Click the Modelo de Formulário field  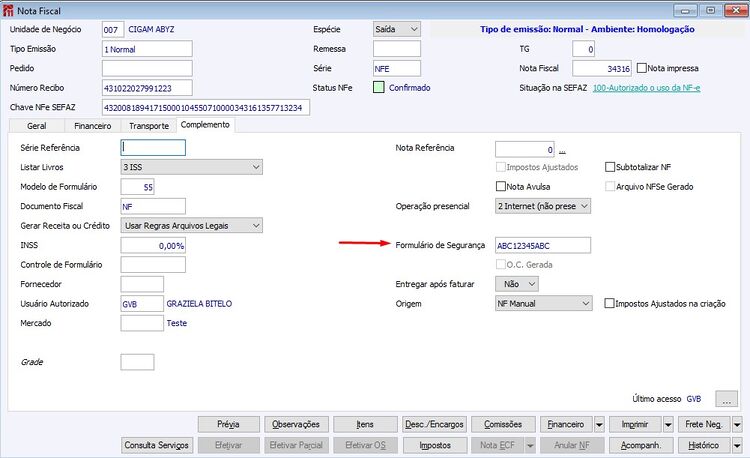click(137, 186)
